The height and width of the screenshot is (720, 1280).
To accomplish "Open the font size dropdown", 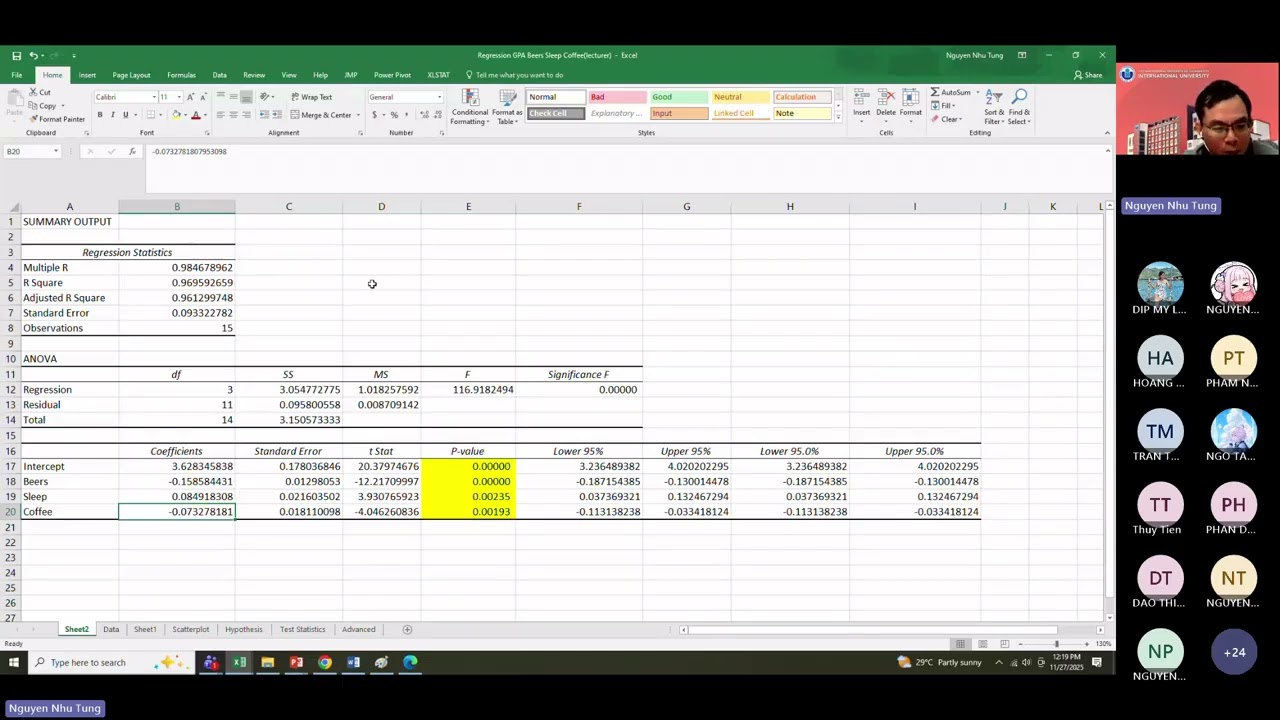I will tap(178, 97).
